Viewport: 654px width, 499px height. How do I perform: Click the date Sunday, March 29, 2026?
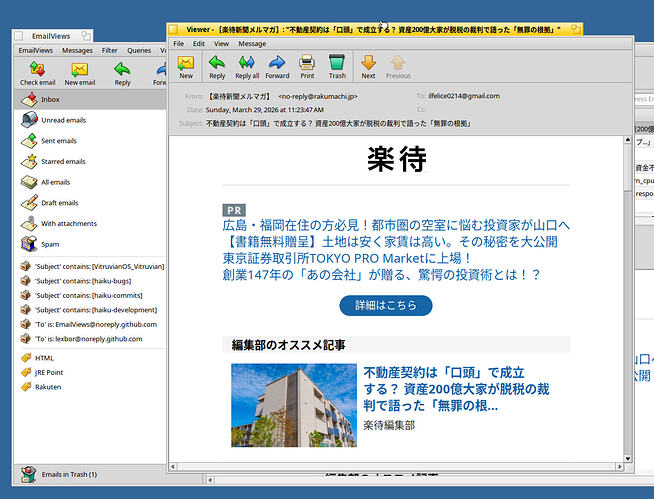[x=264, y=110]
